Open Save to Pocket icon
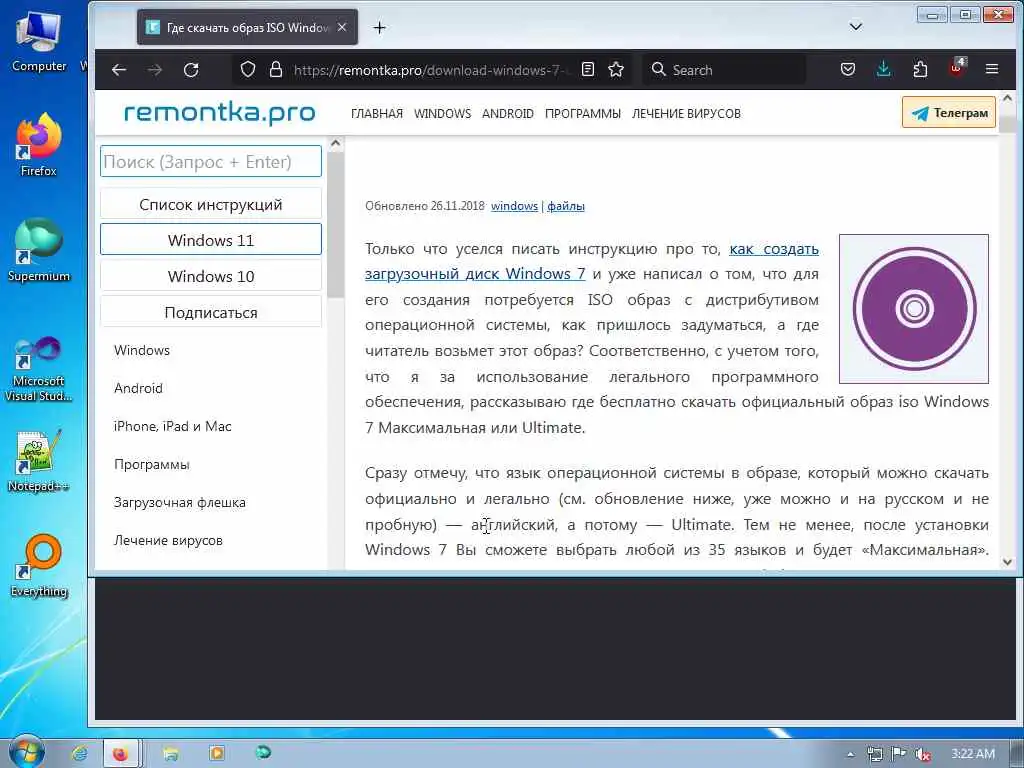The image size is (1024, 768). click(x=848, y=69)
